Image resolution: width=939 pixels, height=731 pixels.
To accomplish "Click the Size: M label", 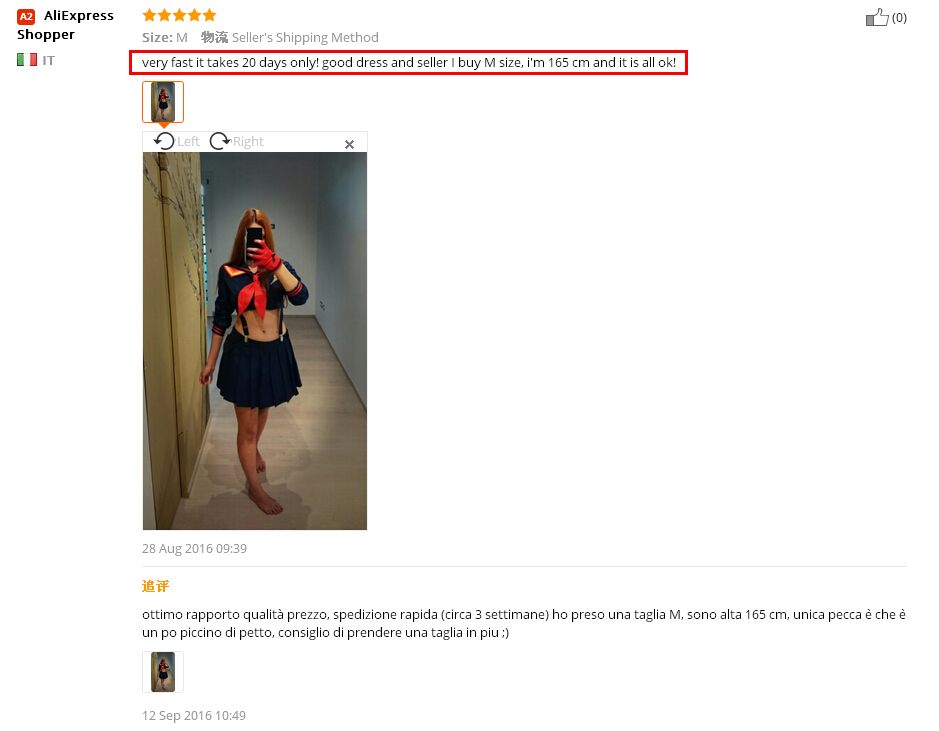I will click(x=165, y=38).
